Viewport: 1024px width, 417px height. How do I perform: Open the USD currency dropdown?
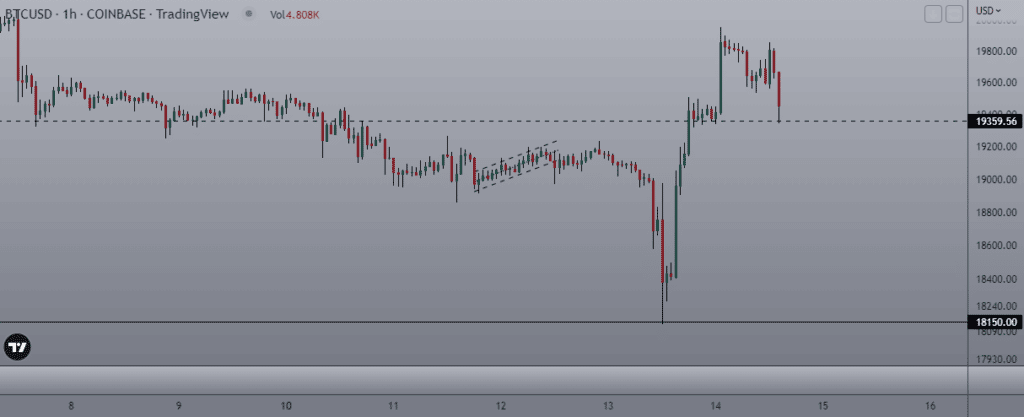(x=989, y=10)
